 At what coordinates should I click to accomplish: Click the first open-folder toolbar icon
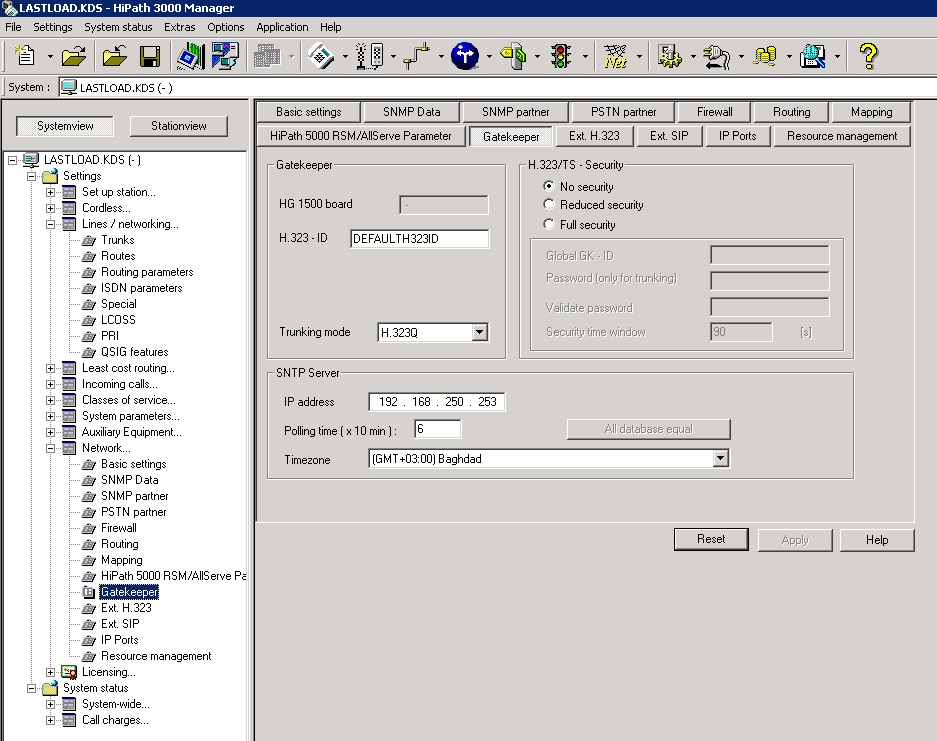[74, 56]
